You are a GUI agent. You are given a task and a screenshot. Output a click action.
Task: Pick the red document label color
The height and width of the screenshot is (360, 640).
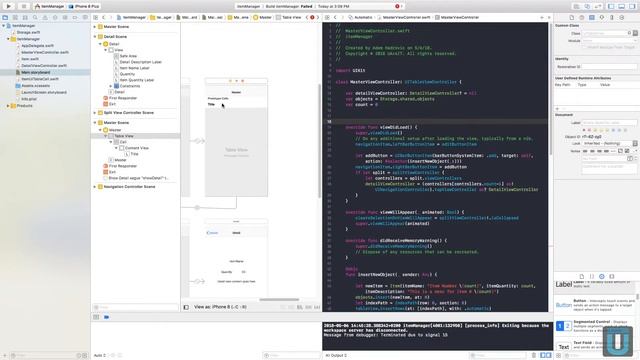(x=589, y=130)
